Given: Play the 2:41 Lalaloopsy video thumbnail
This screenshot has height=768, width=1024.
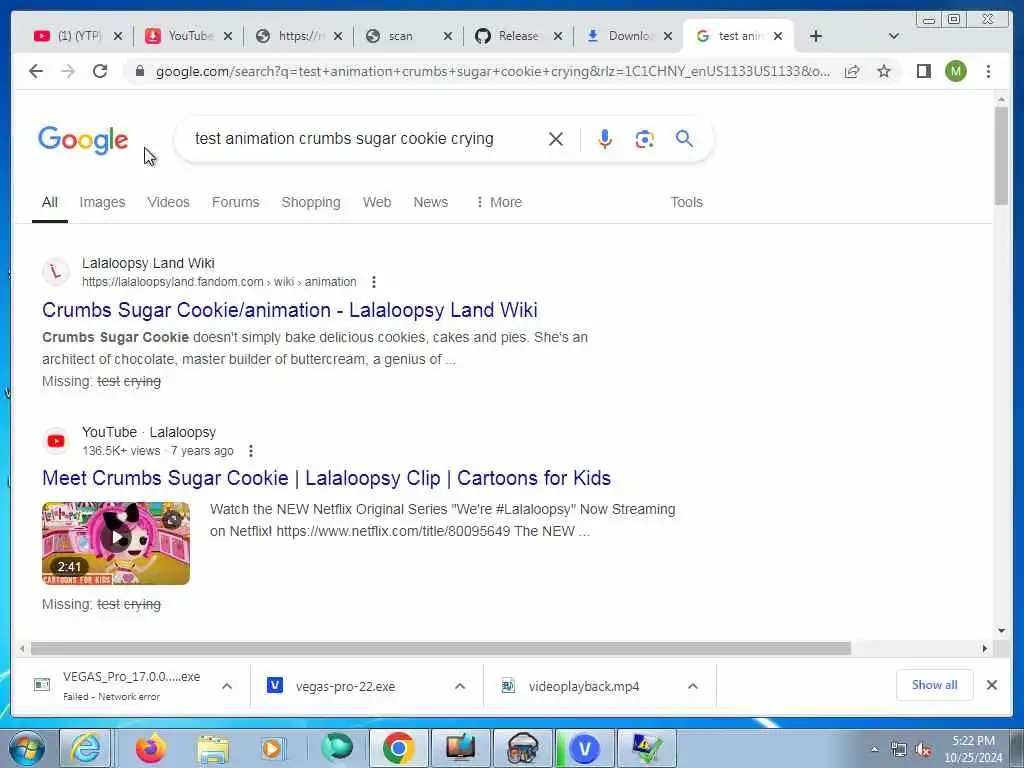Looking at the screenshot, I should click(116, 543).
